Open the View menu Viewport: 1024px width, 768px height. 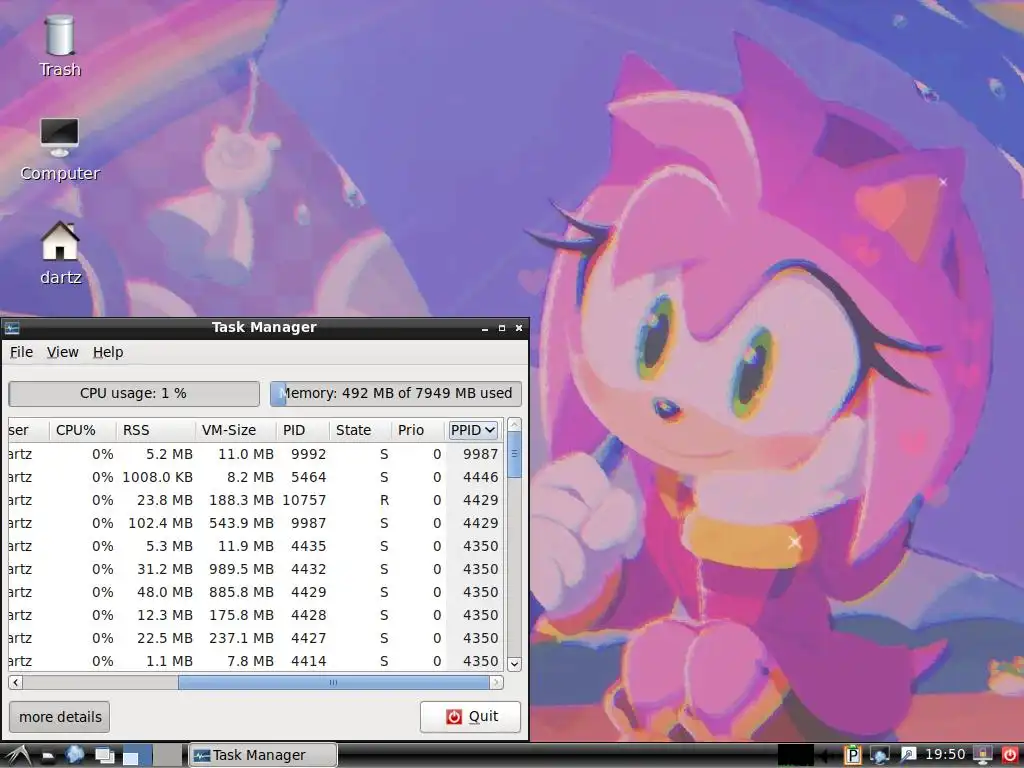coord(63,352)
